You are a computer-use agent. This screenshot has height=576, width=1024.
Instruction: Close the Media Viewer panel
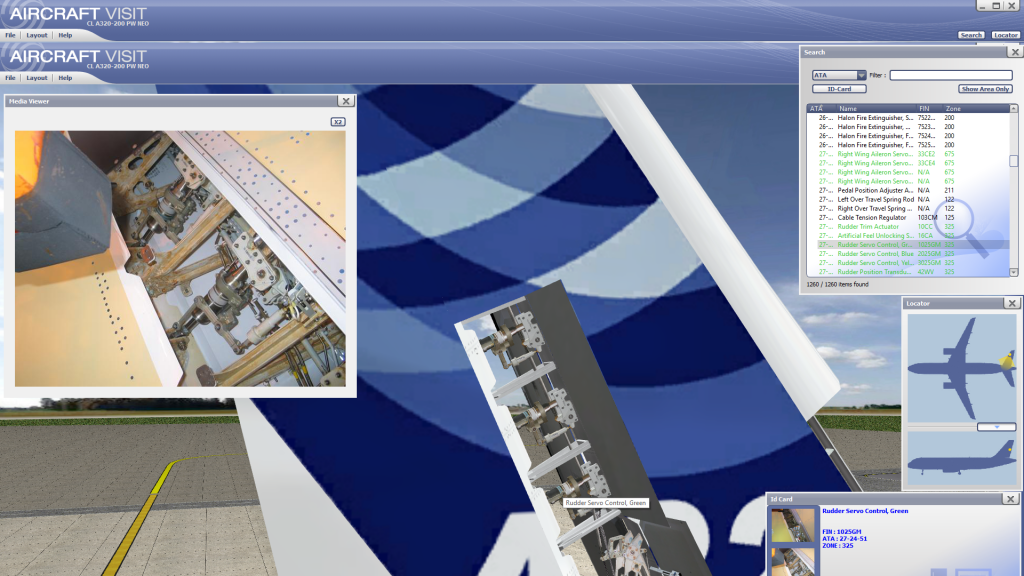click(x=346, y=101)
